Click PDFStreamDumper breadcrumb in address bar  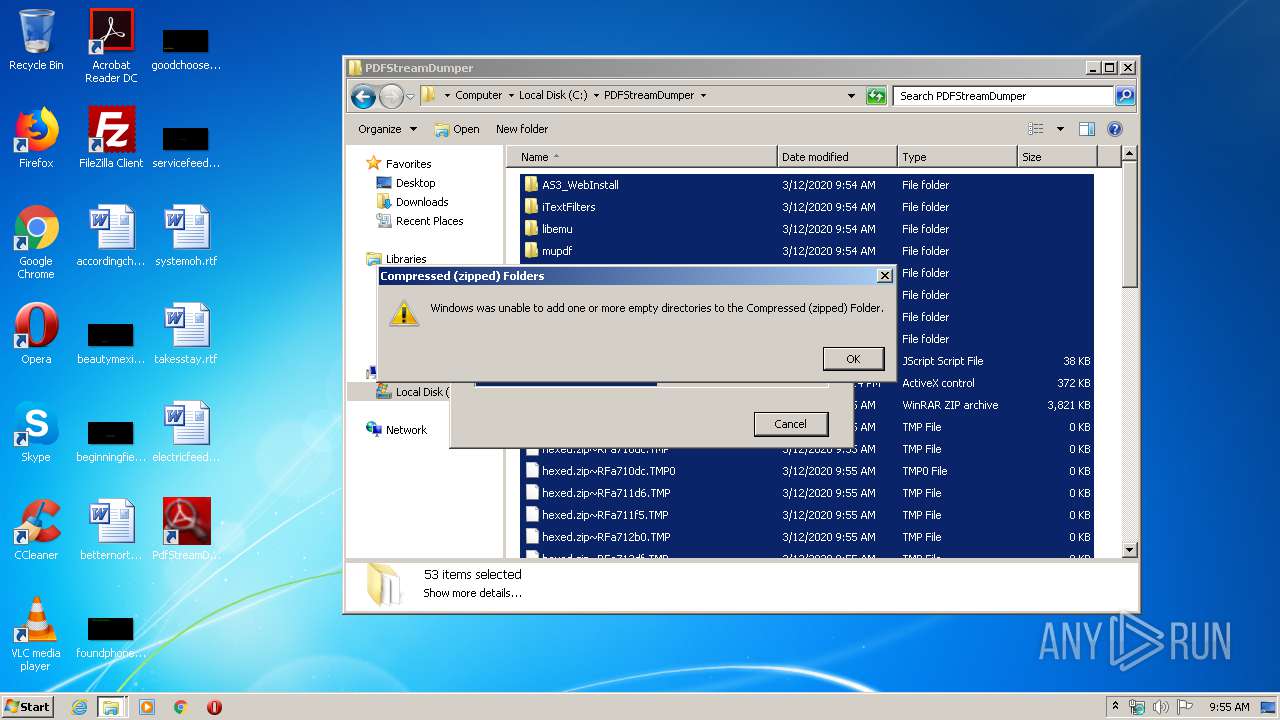(649, 96)
